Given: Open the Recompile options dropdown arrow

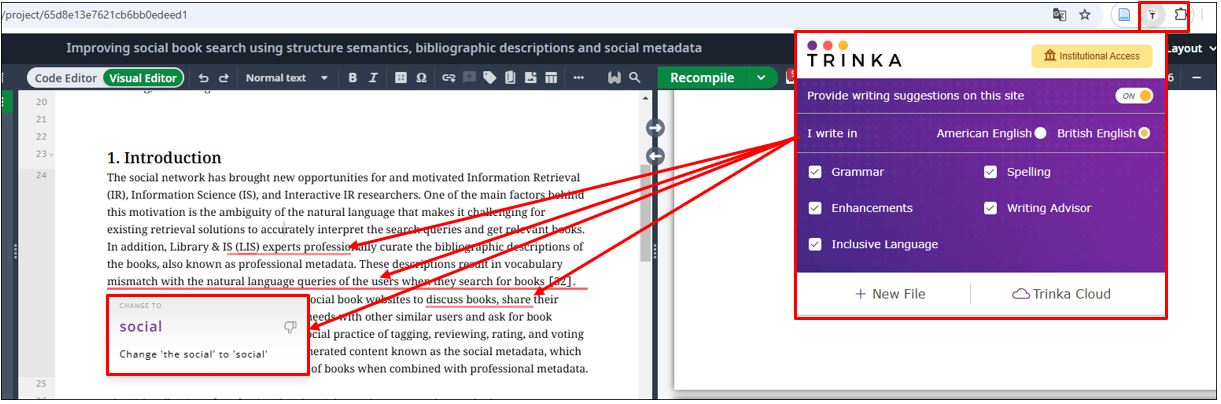Looking at the screenshot, I should click(761, 78).
